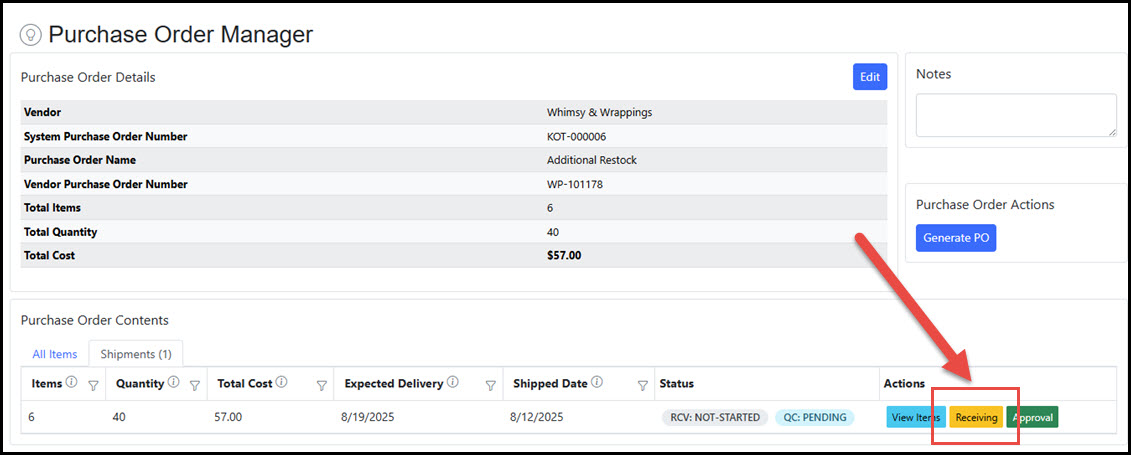This screenshot has height=455, width=1131.
Task: Click the lightbulb icon beside Purchase Order Manager
Action: click(30, 35)
